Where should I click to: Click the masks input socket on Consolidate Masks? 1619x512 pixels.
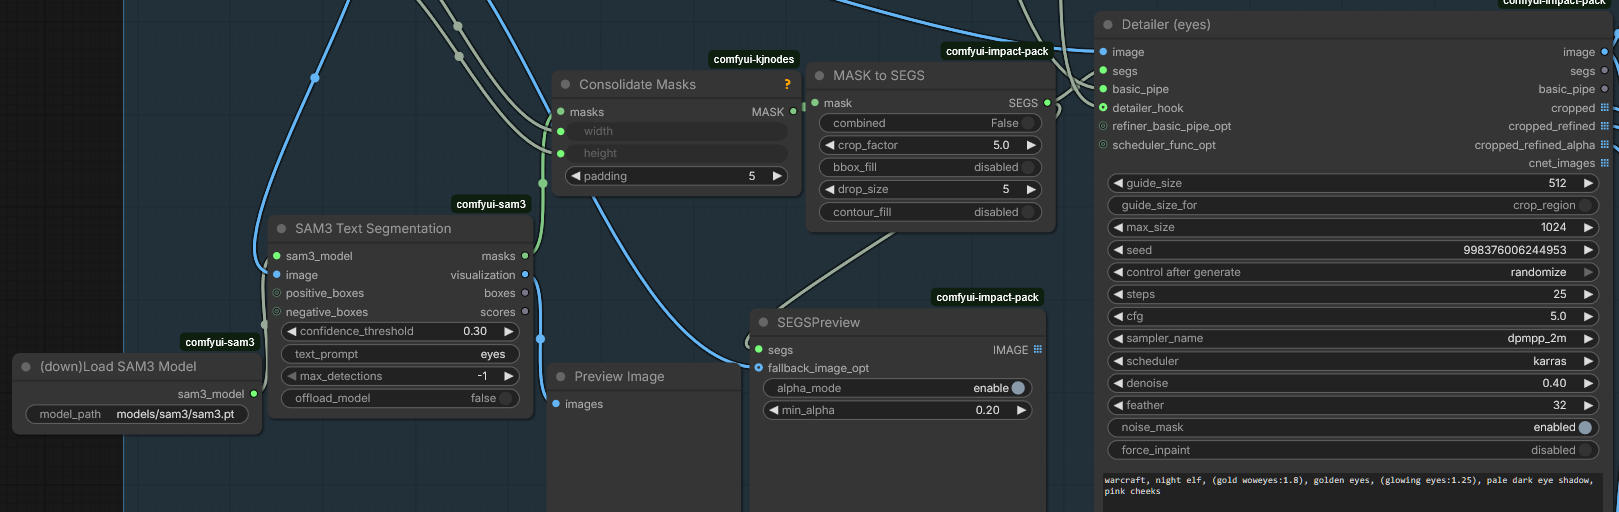click(561, 112)
